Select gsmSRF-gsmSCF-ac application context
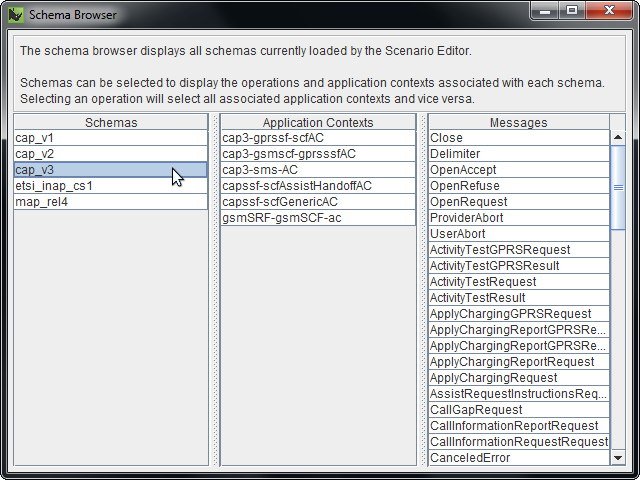Viewport: 640px width, 480px height. point(318,218)
